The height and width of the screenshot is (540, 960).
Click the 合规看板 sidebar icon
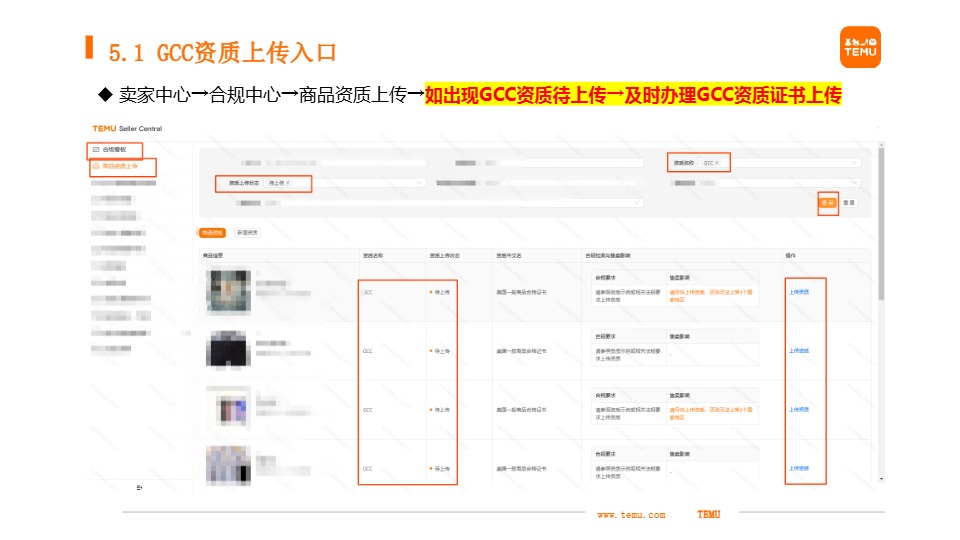[96, 149]
